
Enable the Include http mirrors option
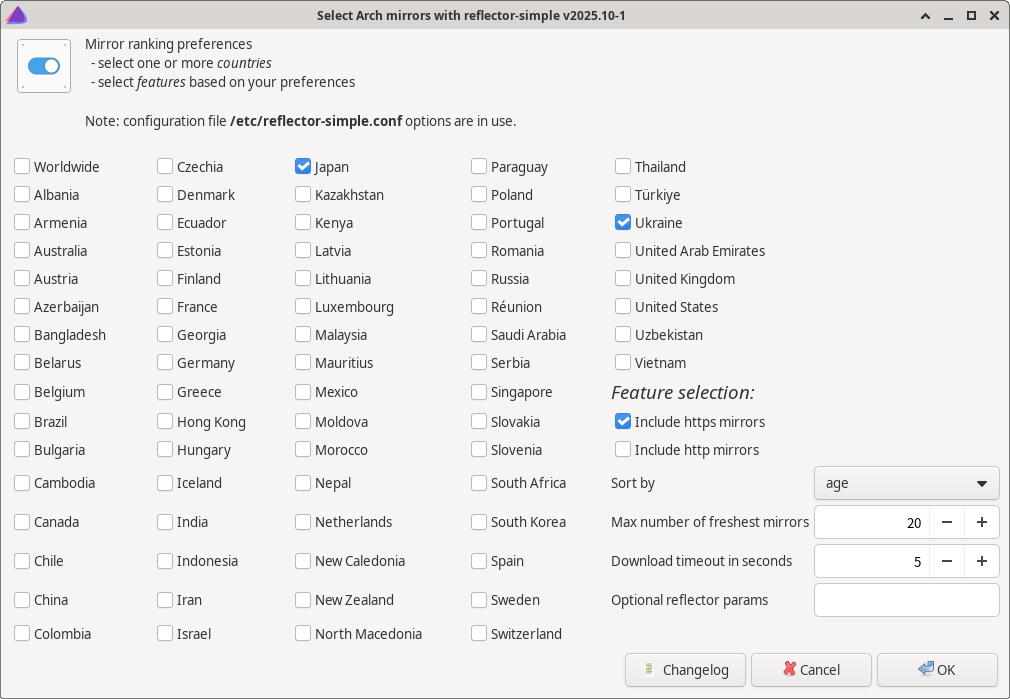tap(623, 450)
